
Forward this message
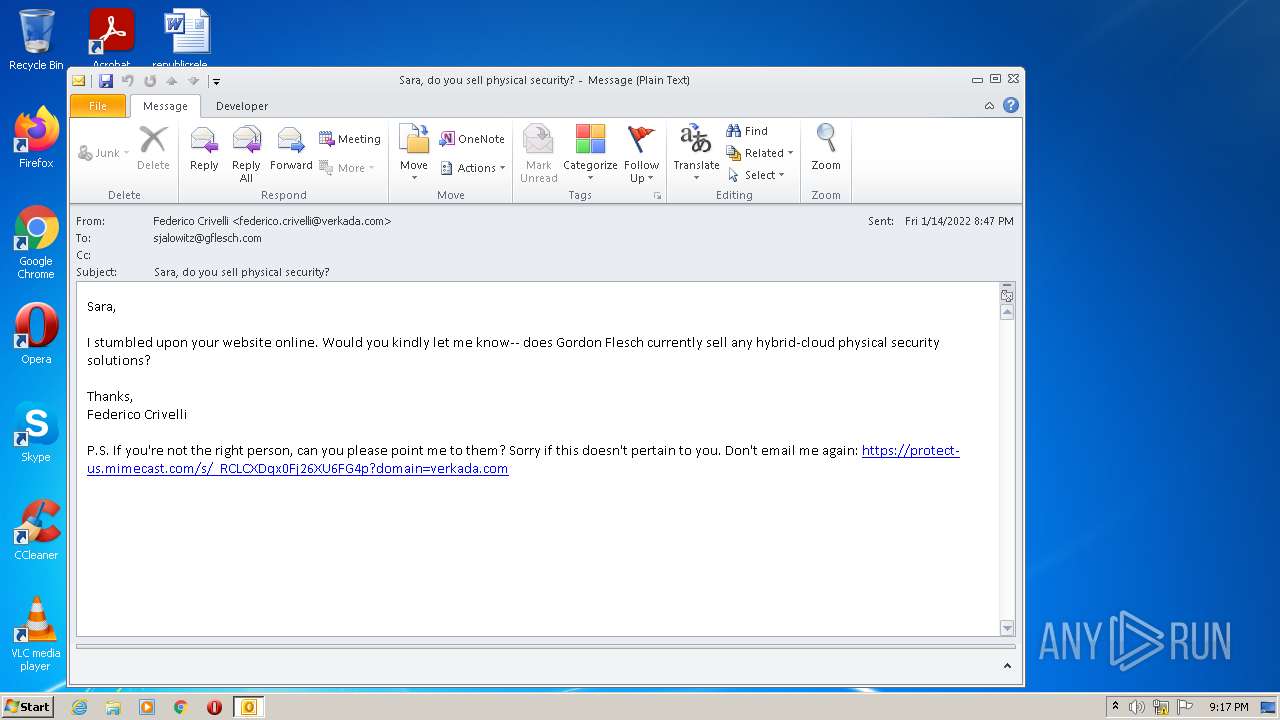coord(291,148)
